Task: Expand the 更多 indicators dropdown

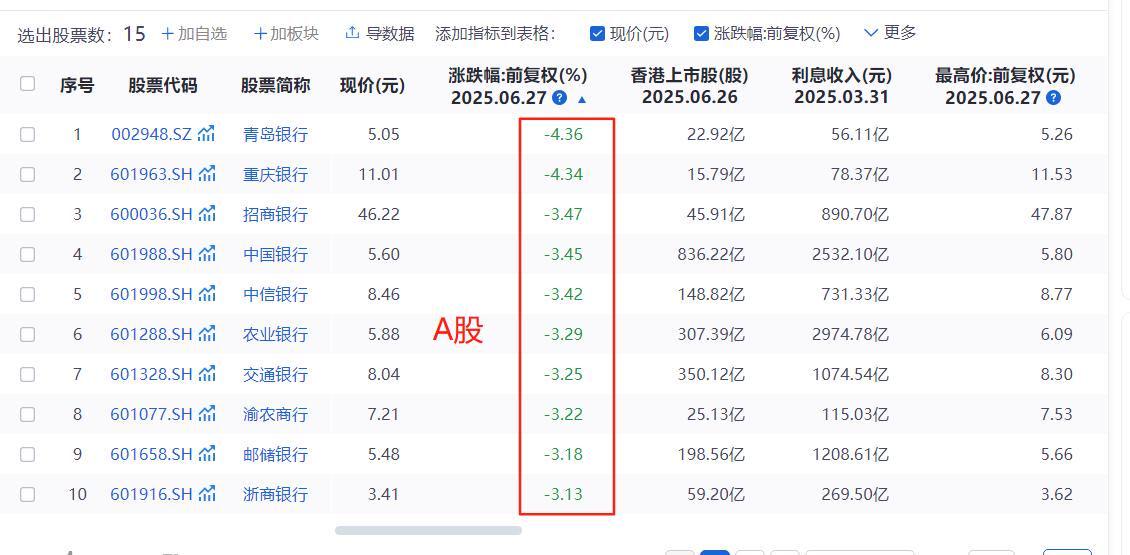Action: 890,32
